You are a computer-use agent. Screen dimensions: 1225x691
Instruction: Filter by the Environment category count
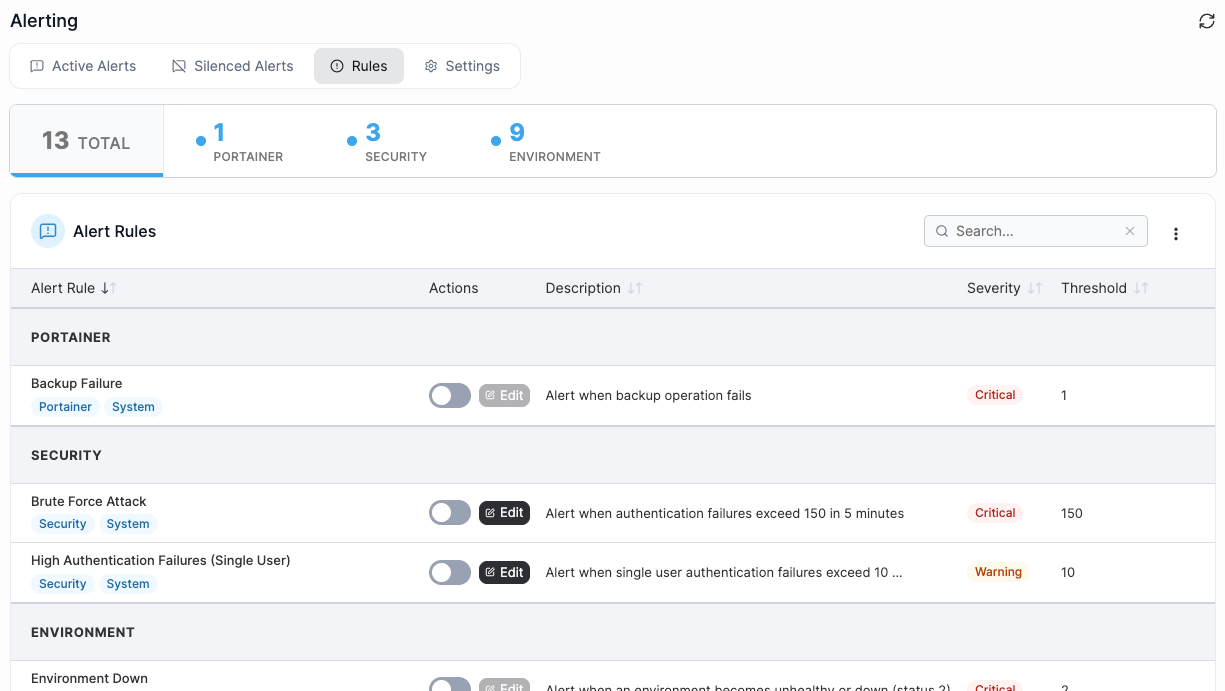coord(546,141)
